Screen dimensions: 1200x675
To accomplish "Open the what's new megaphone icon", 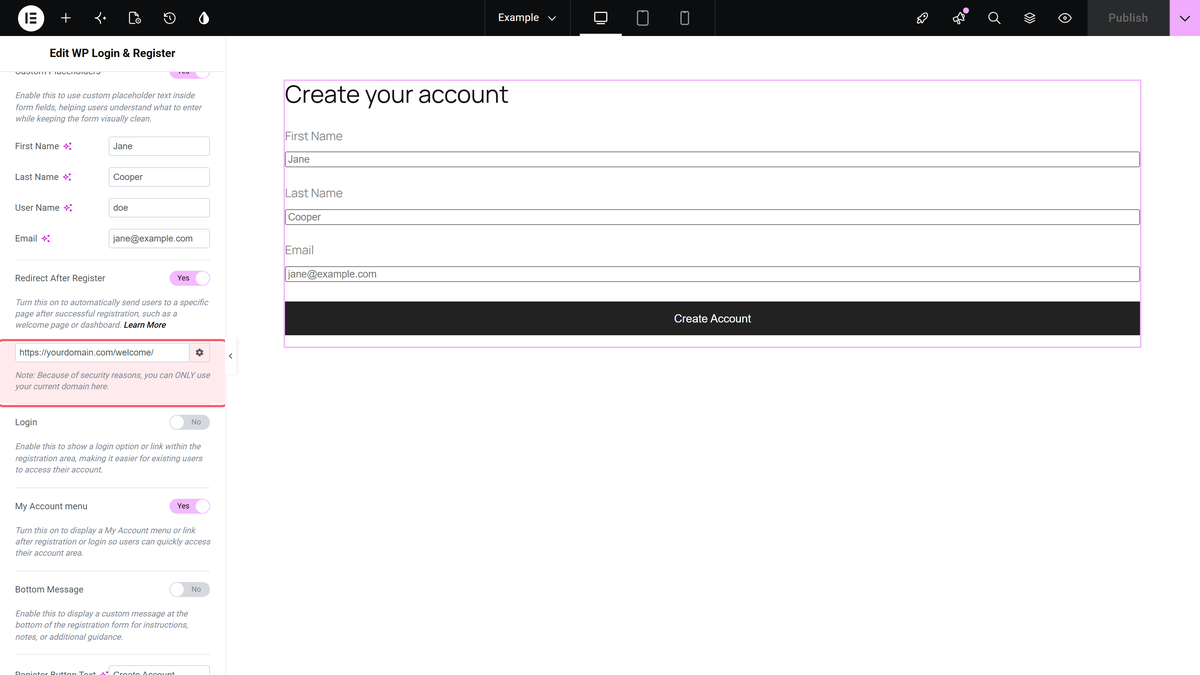I will tap(959, 18).
